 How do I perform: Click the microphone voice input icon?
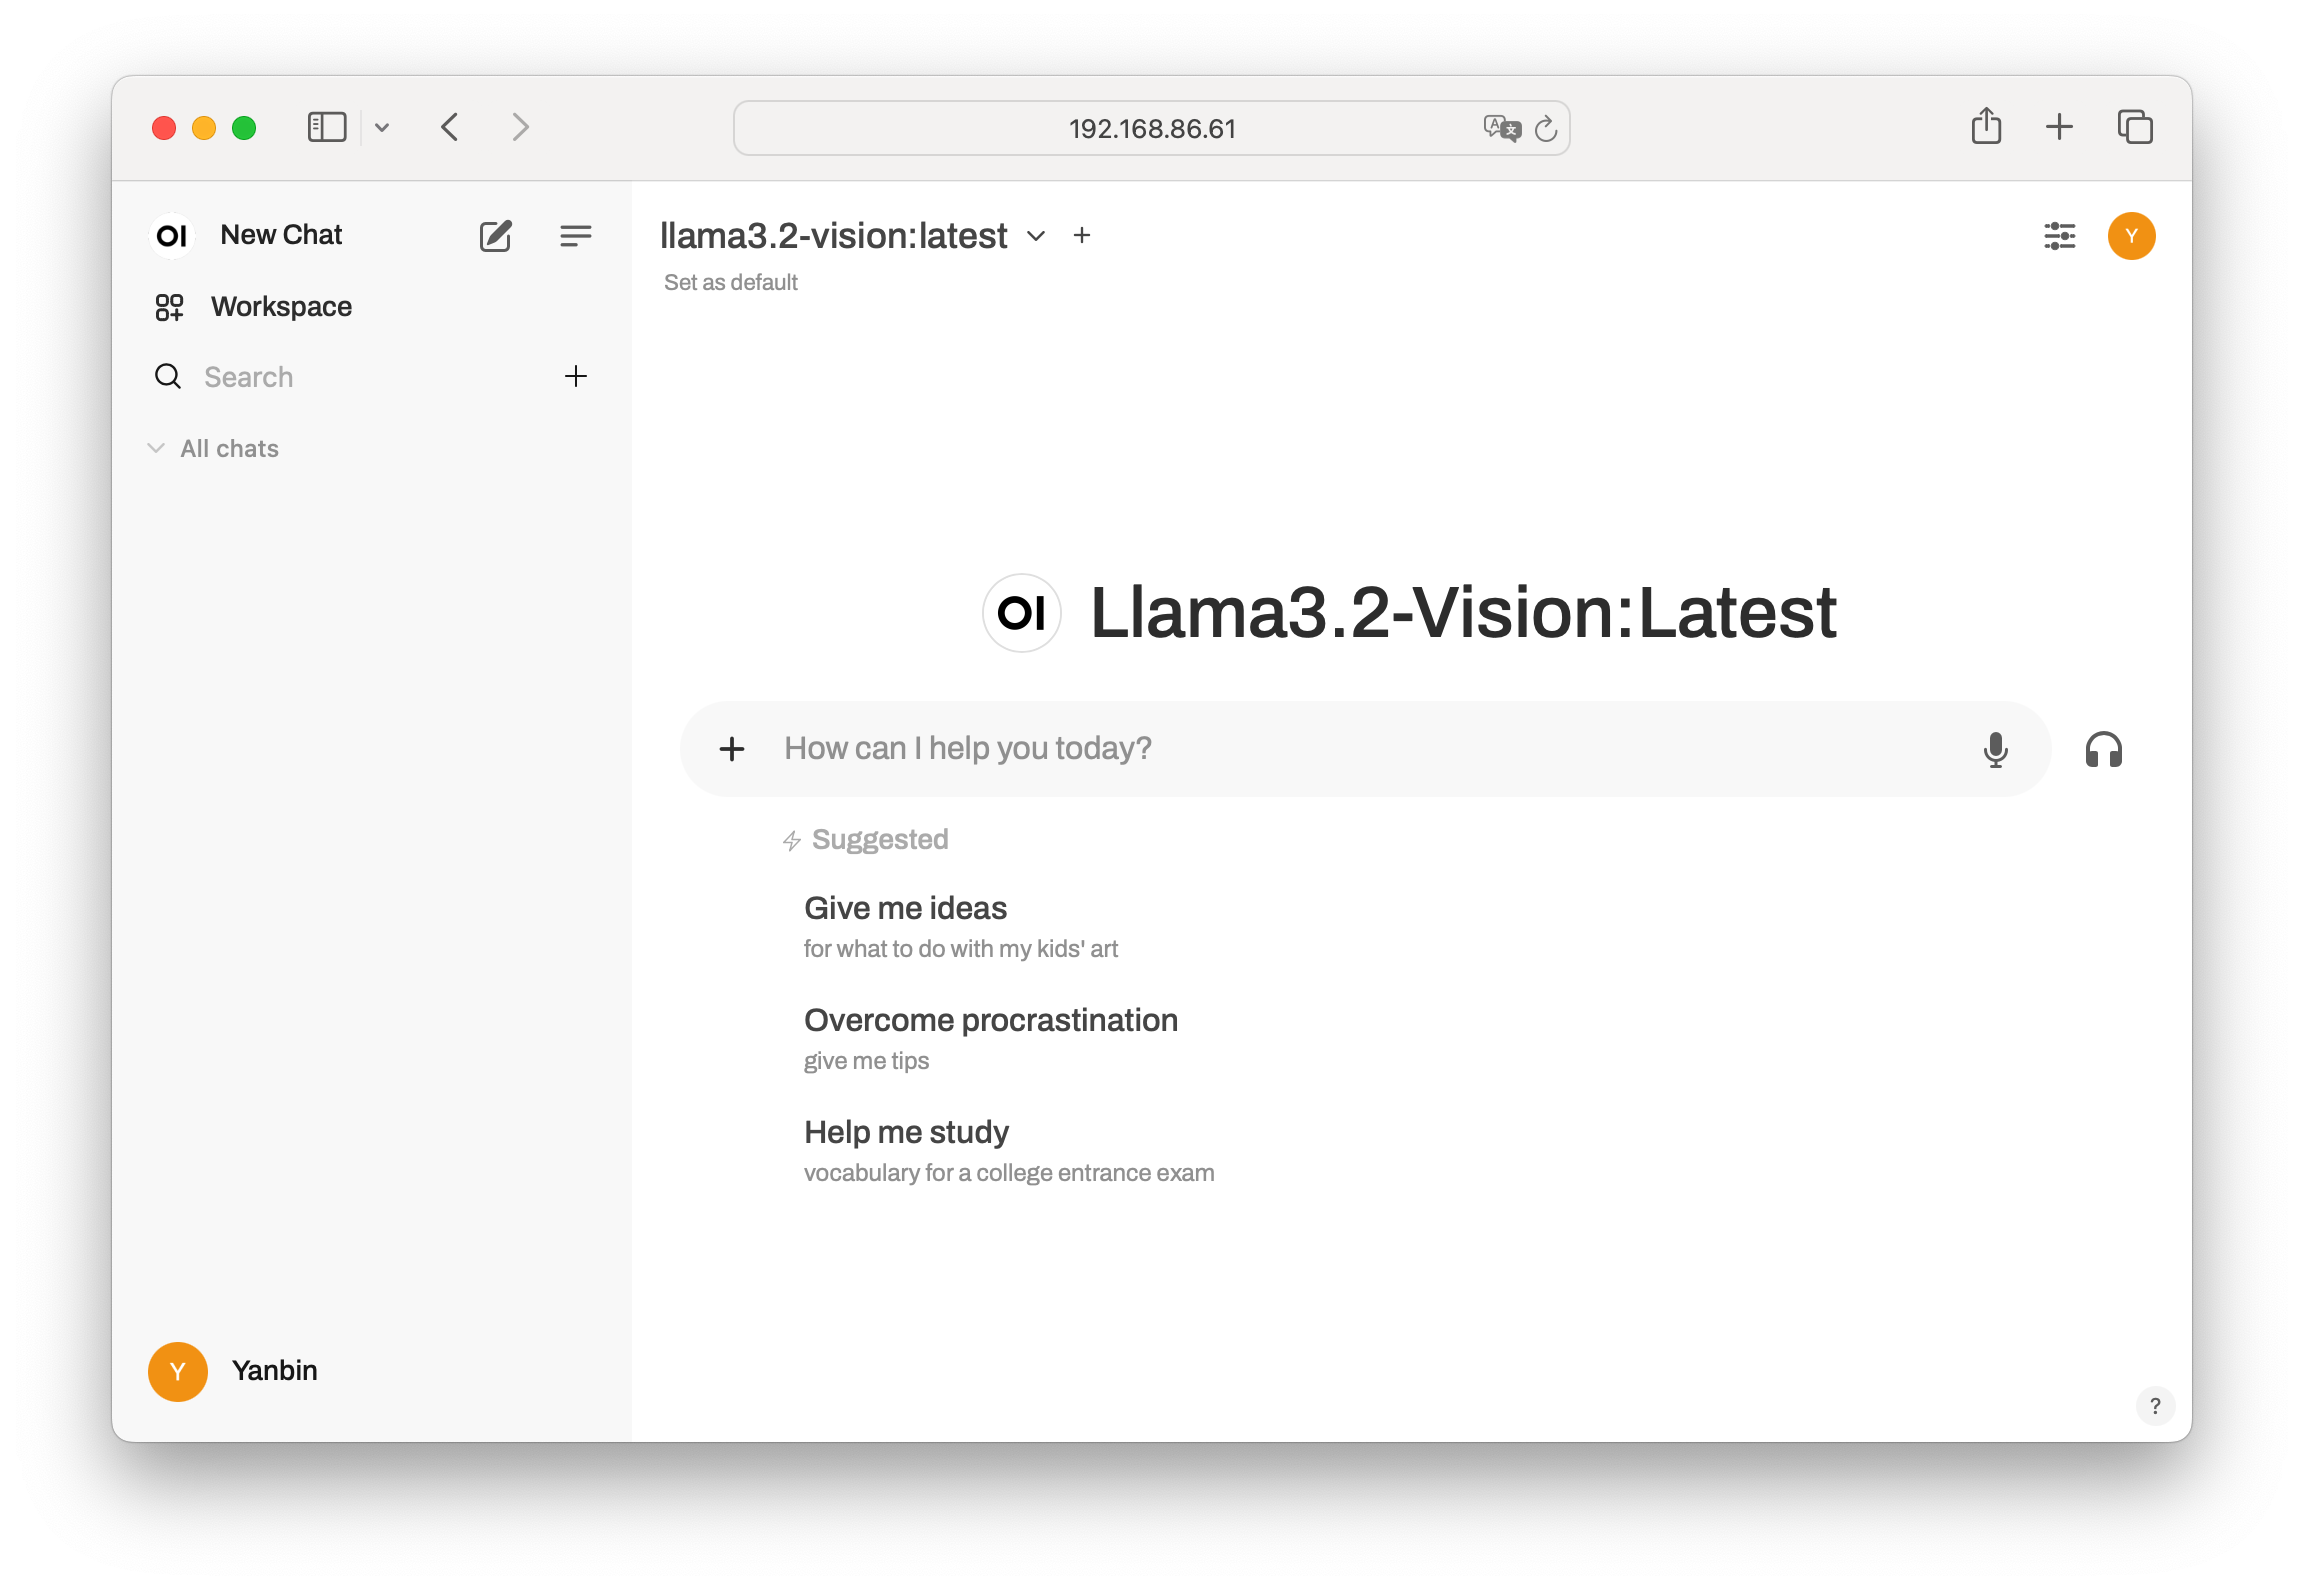(x=1995, y=749)
